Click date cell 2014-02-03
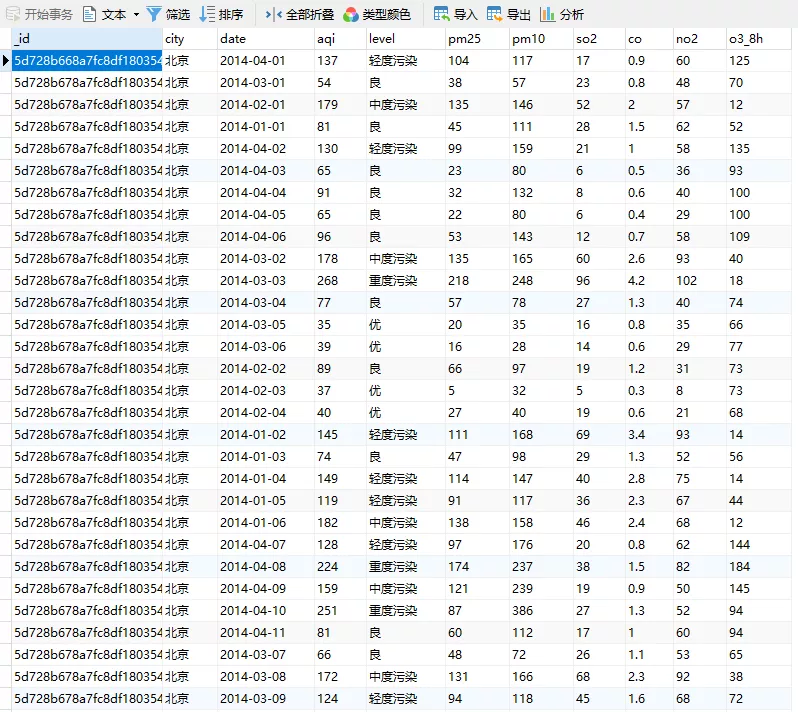Viewport: 798px width, 712px height. click(x=266, y=390)
